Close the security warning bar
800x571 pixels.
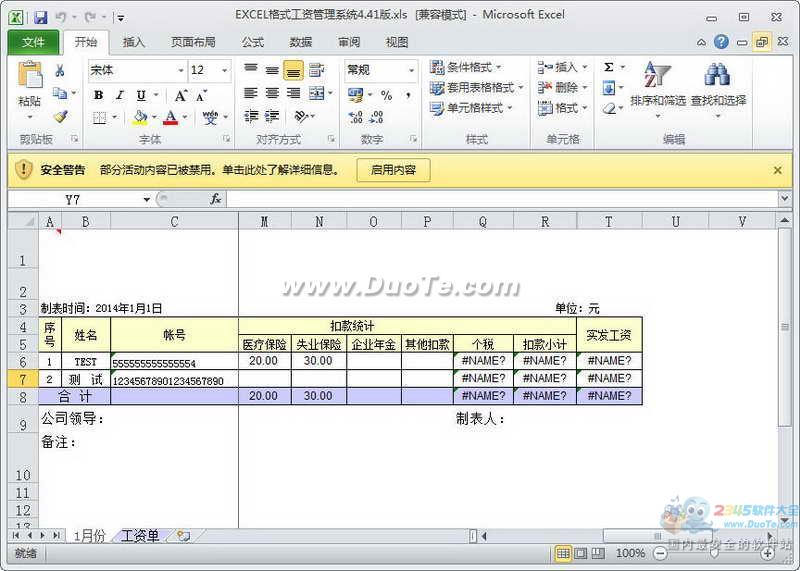[778, 170]
